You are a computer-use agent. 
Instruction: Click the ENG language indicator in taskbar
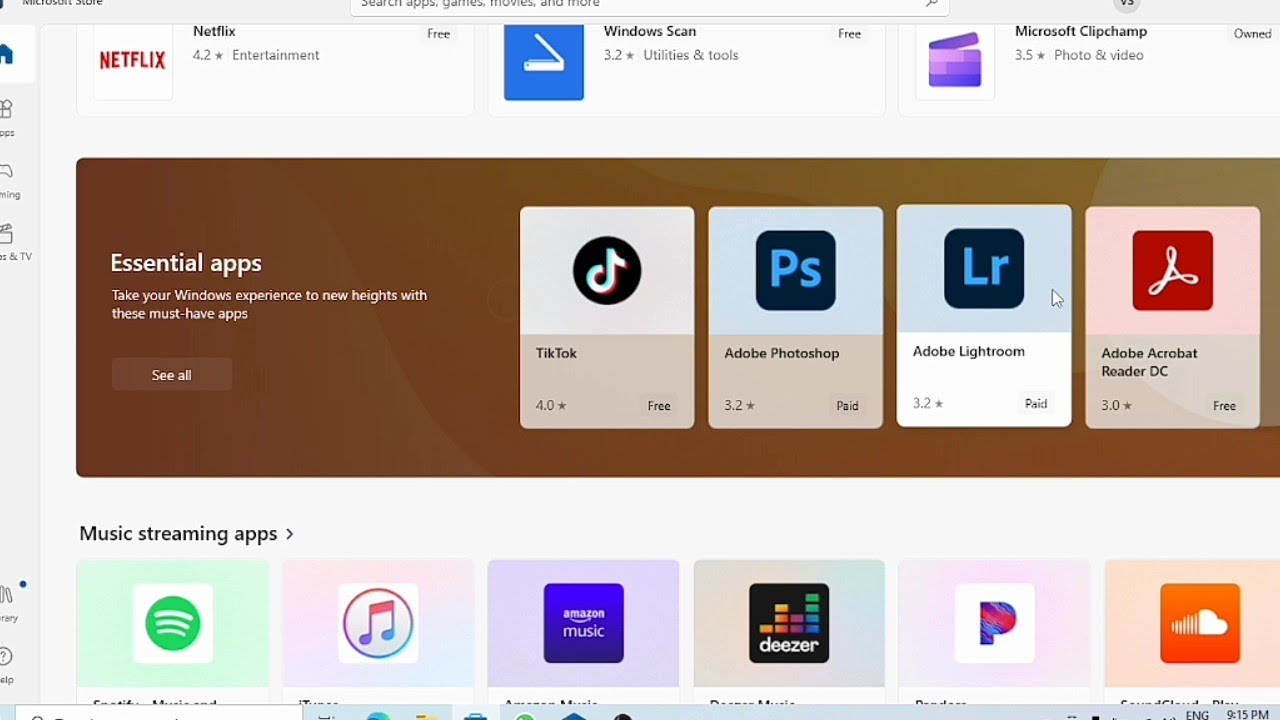click(1197, 716)
